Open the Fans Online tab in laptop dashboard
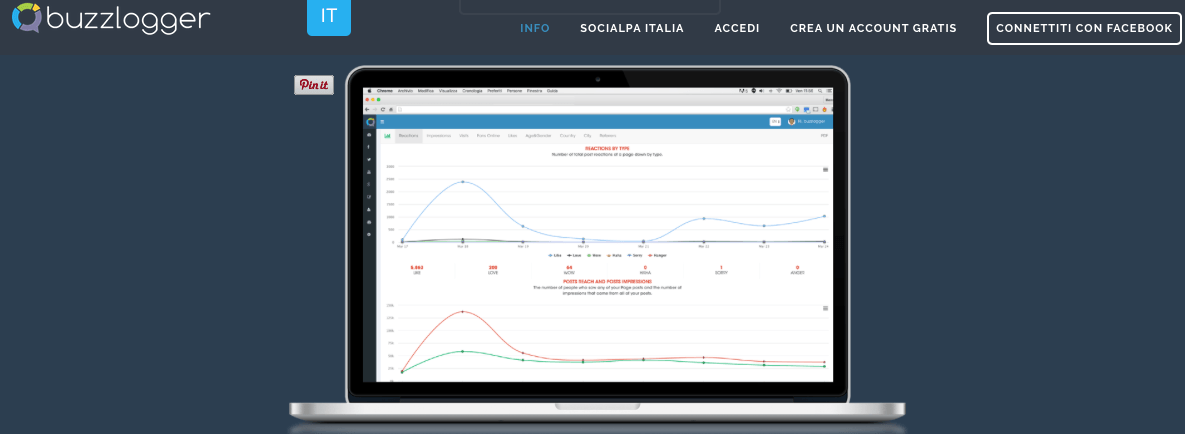This screenshot has width=1185, height=434. pos(488,135)
